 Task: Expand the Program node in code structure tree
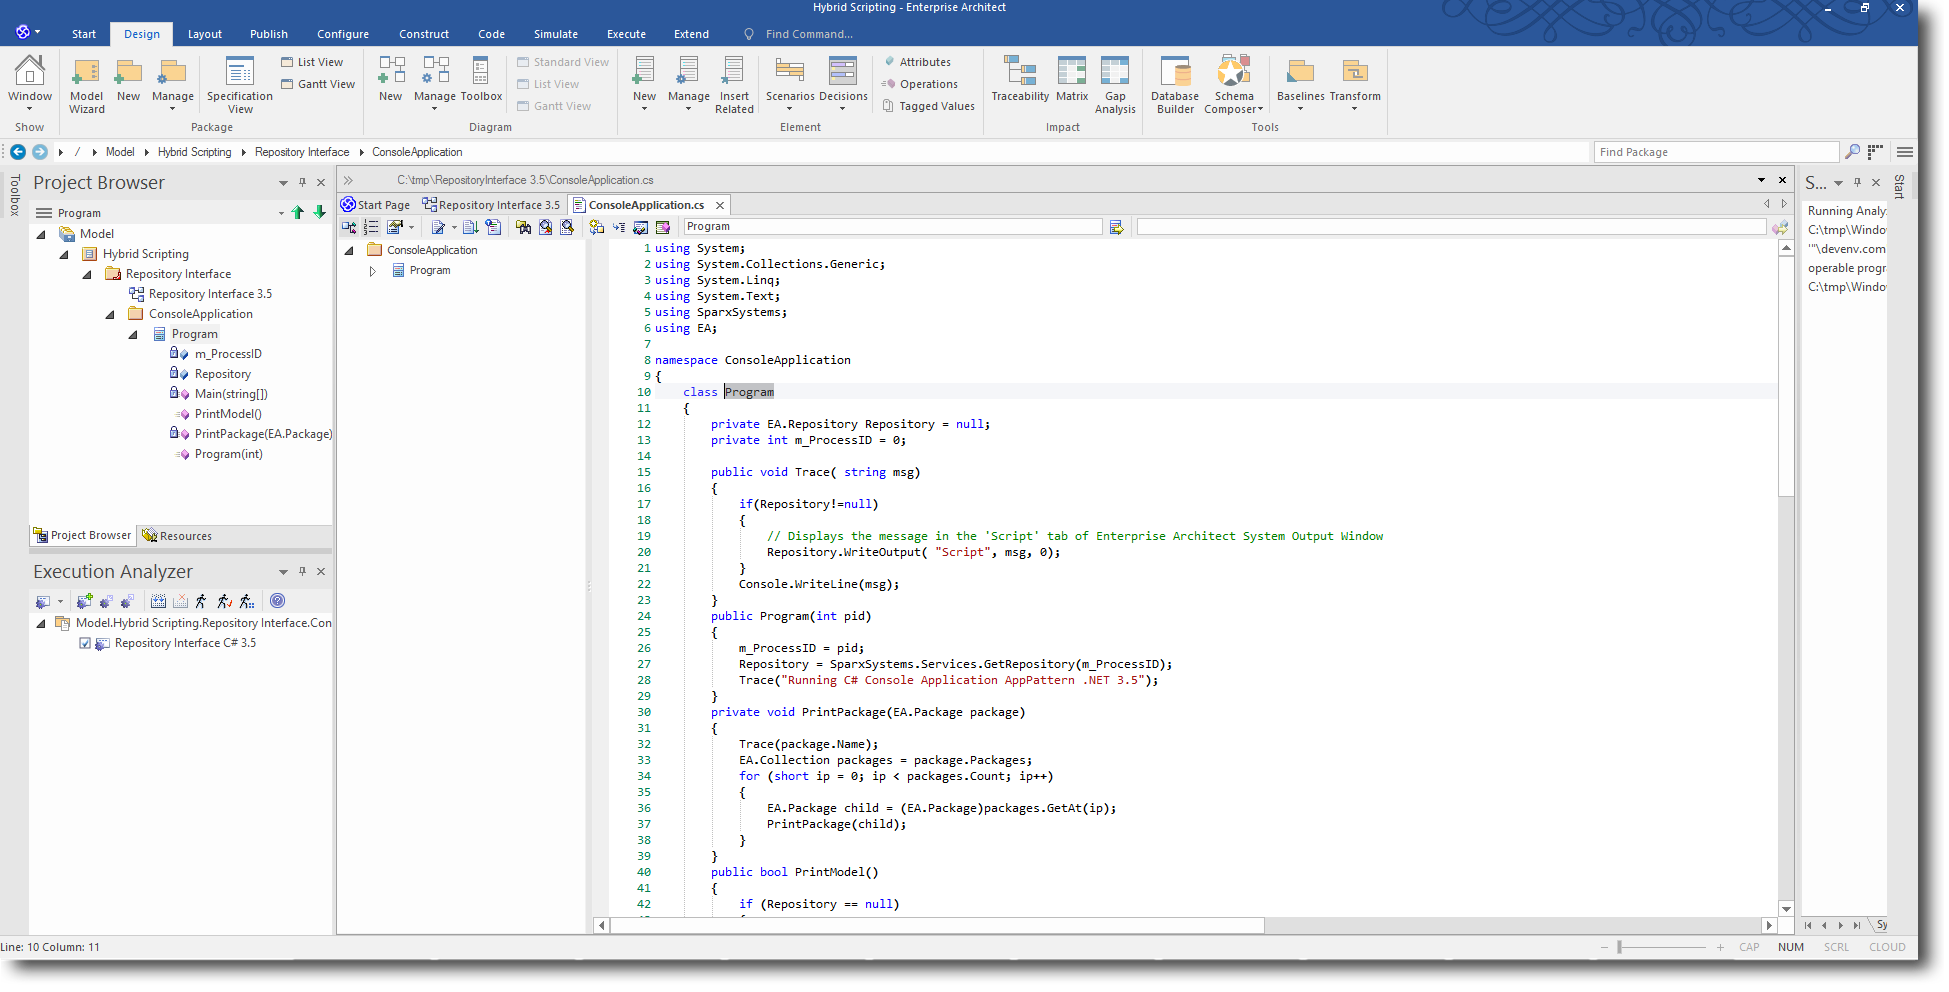(373, 271)
